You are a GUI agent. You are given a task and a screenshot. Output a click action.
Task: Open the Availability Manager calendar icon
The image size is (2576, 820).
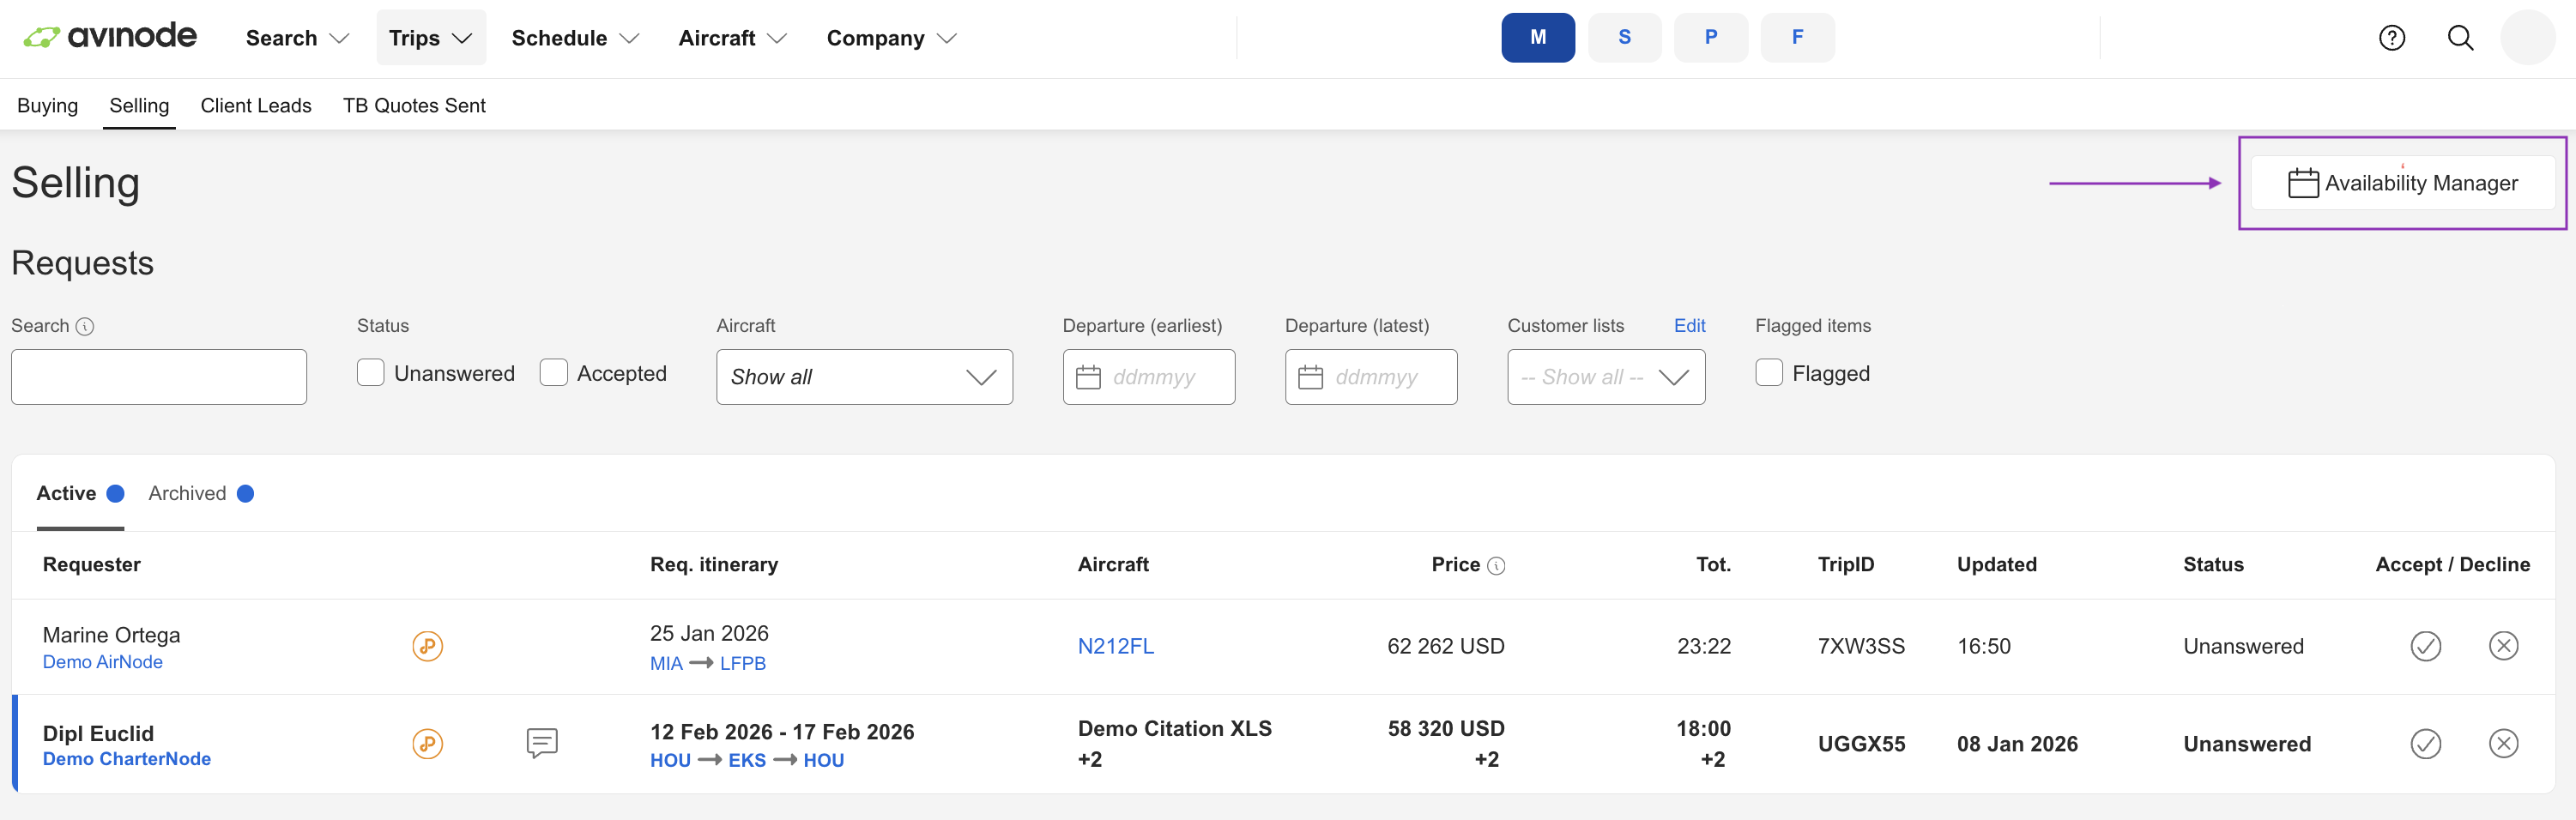[2304, 182]
